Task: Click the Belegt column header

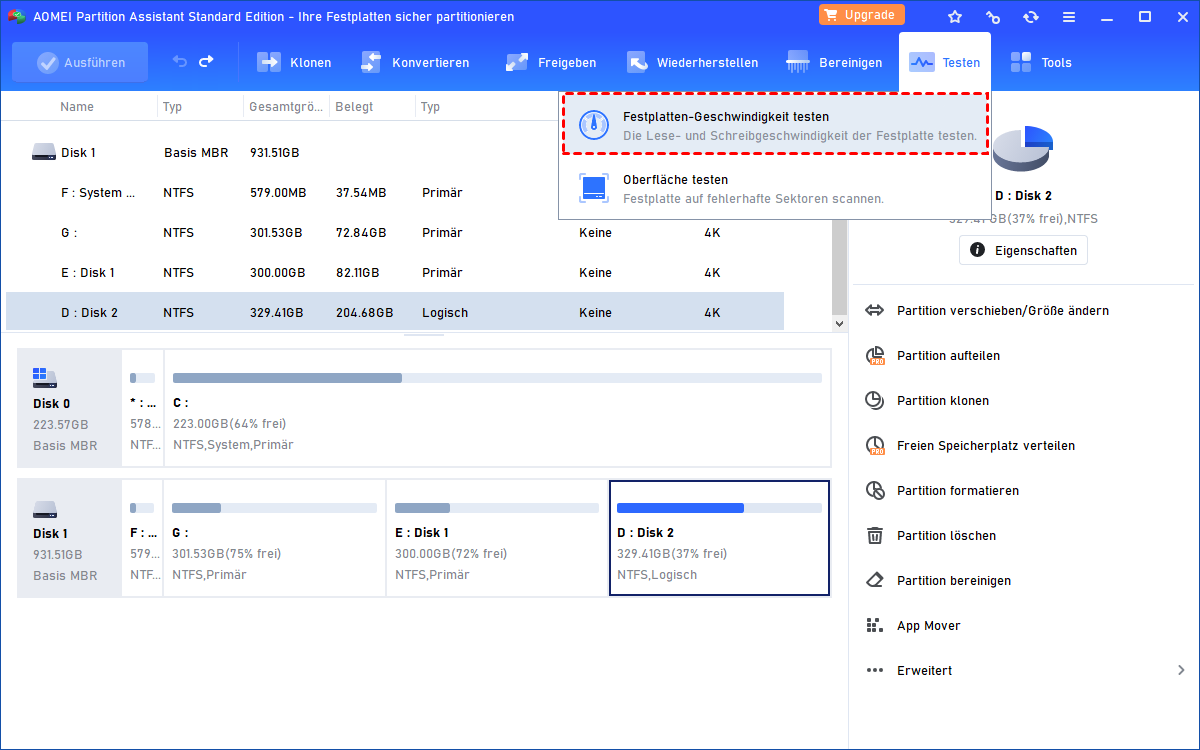Action: point(354,106)
